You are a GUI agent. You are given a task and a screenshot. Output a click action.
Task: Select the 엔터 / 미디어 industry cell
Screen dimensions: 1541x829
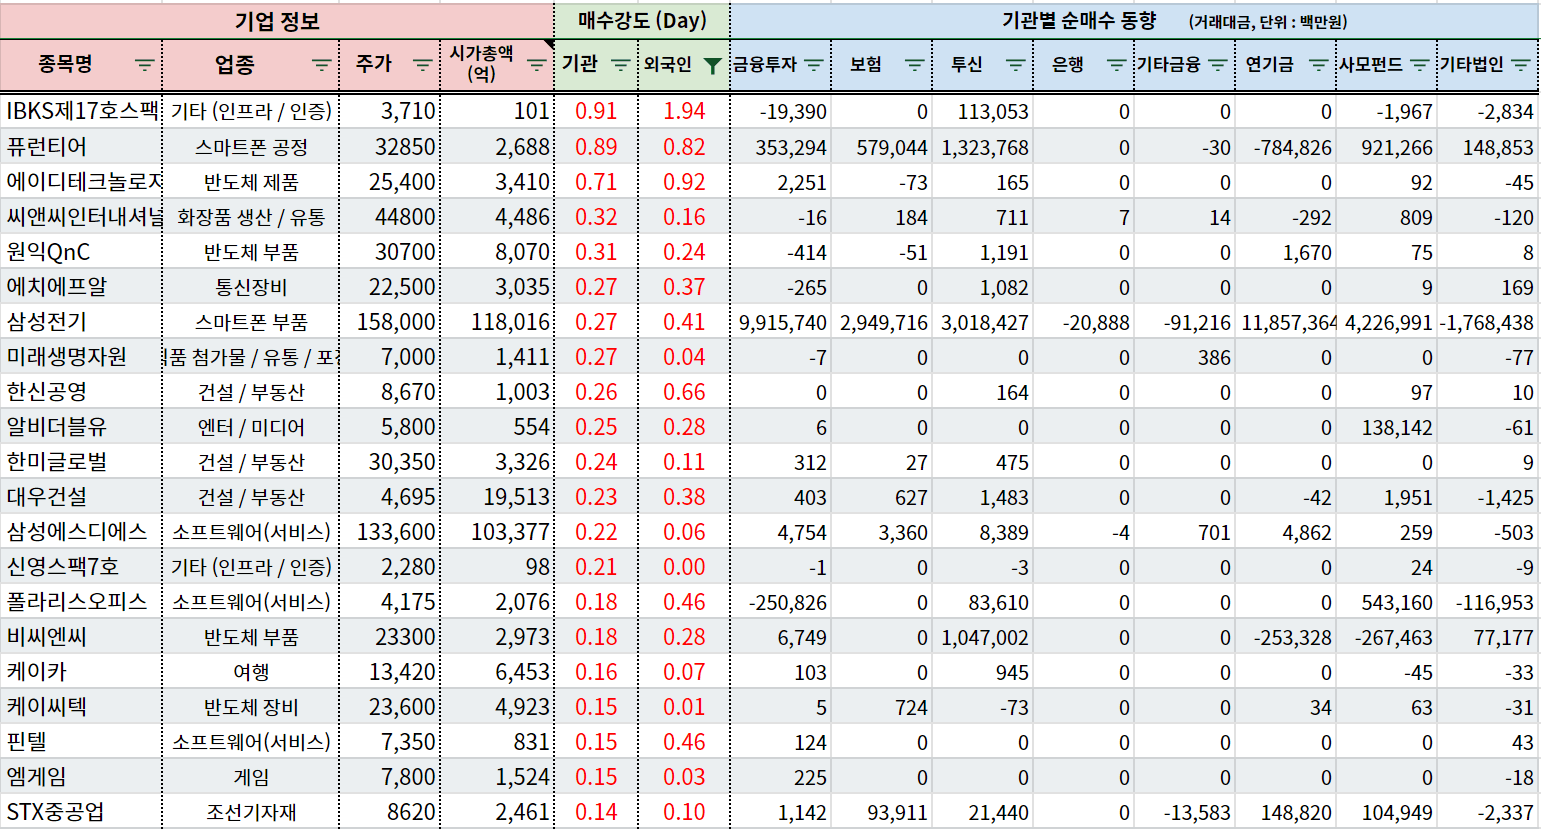(x=251, y=427)
